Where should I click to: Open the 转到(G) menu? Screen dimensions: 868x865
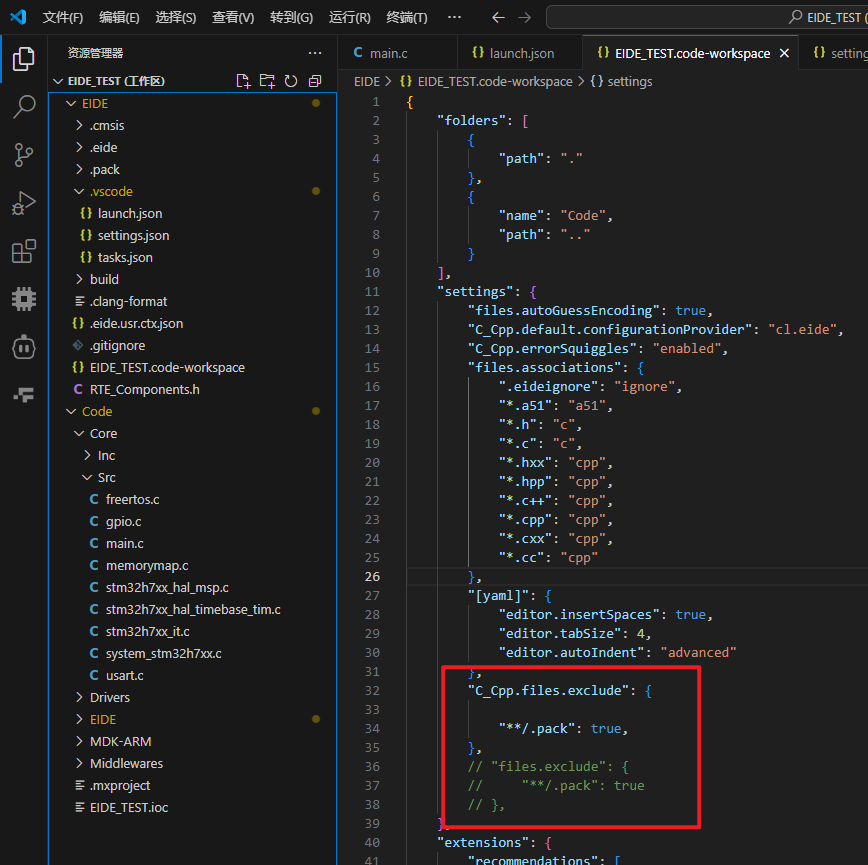pyautogui.click(x=291, y=18)
